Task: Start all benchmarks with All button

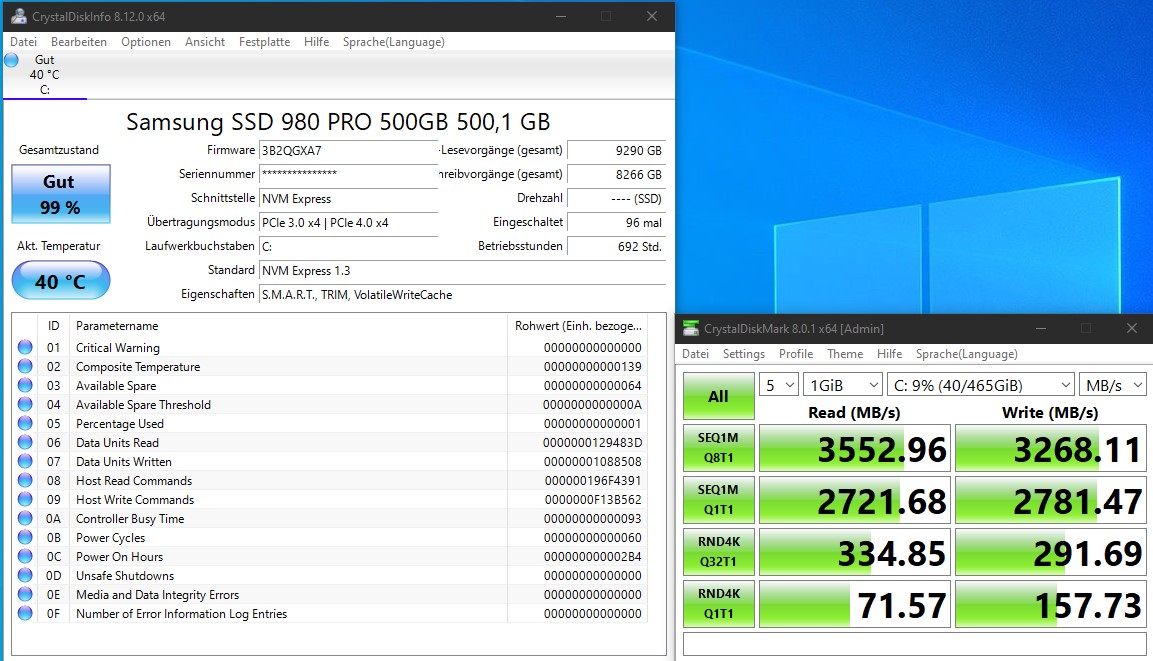Action: point(718,396)
